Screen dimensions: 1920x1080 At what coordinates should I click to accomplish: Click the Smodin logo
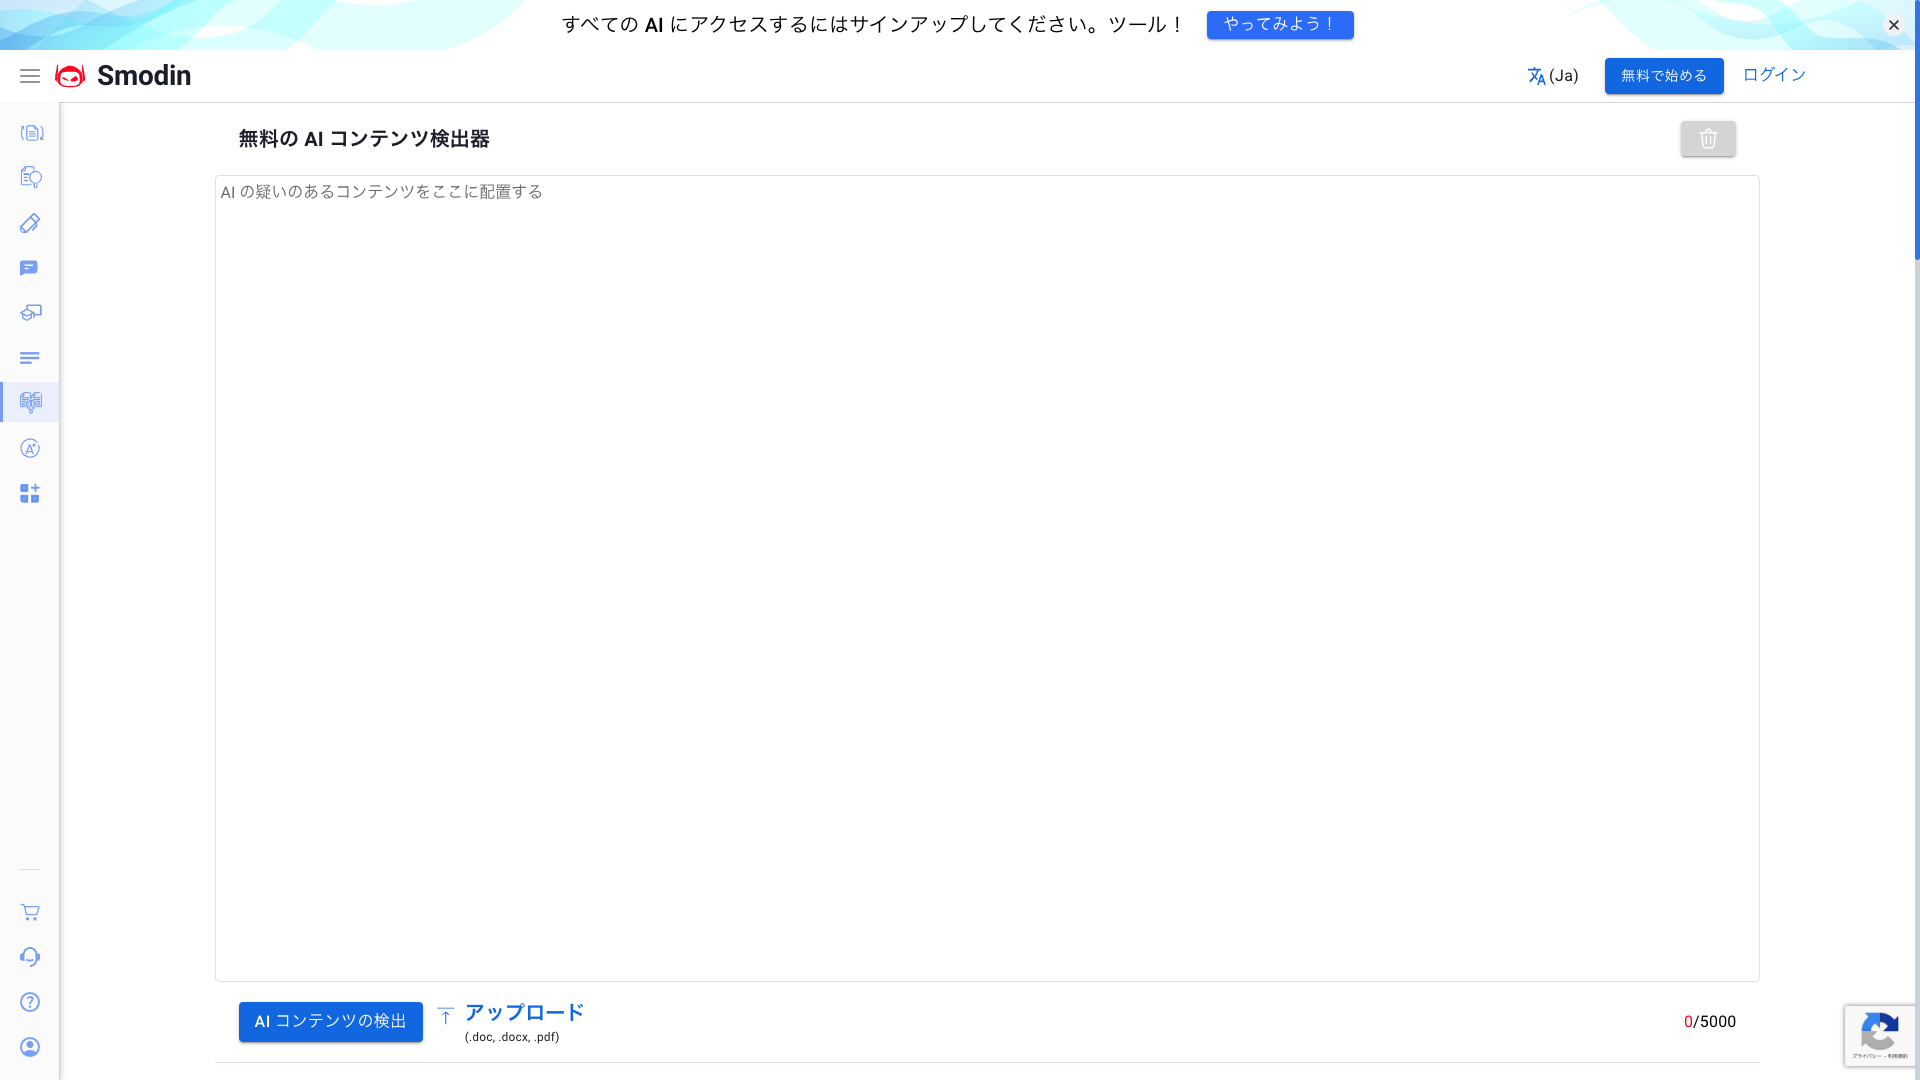click(123, 76)
